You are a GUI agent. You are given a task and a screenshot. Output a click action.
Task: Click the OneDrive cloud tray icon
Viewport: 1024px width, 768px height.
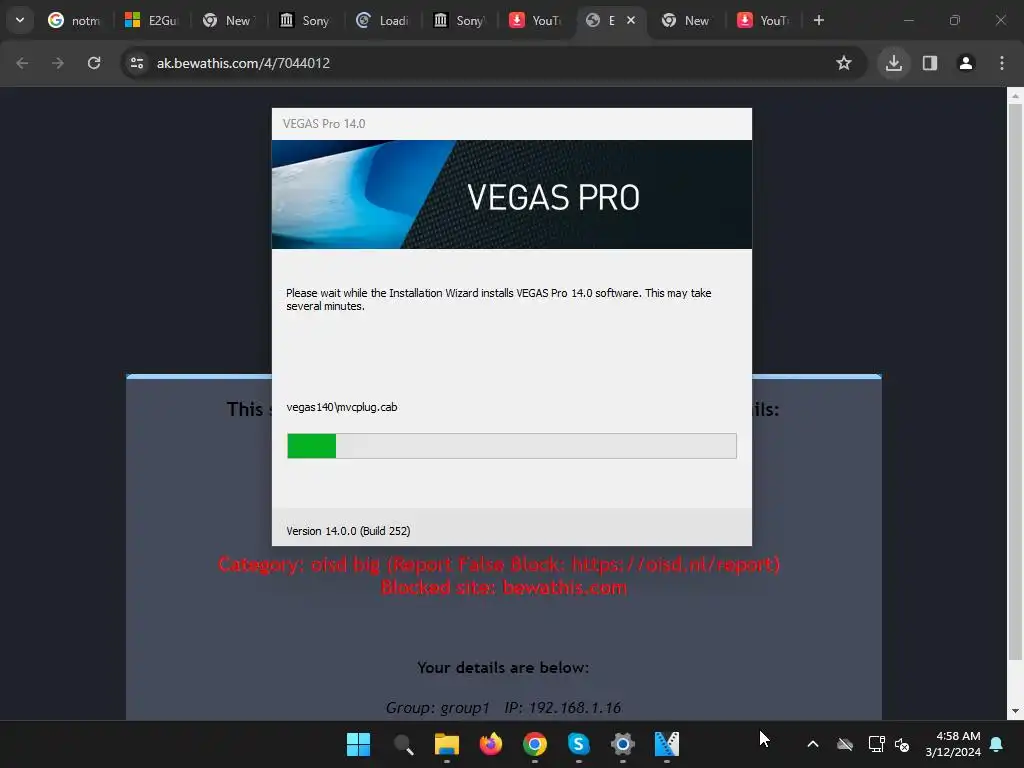click(x=845, y=744)
